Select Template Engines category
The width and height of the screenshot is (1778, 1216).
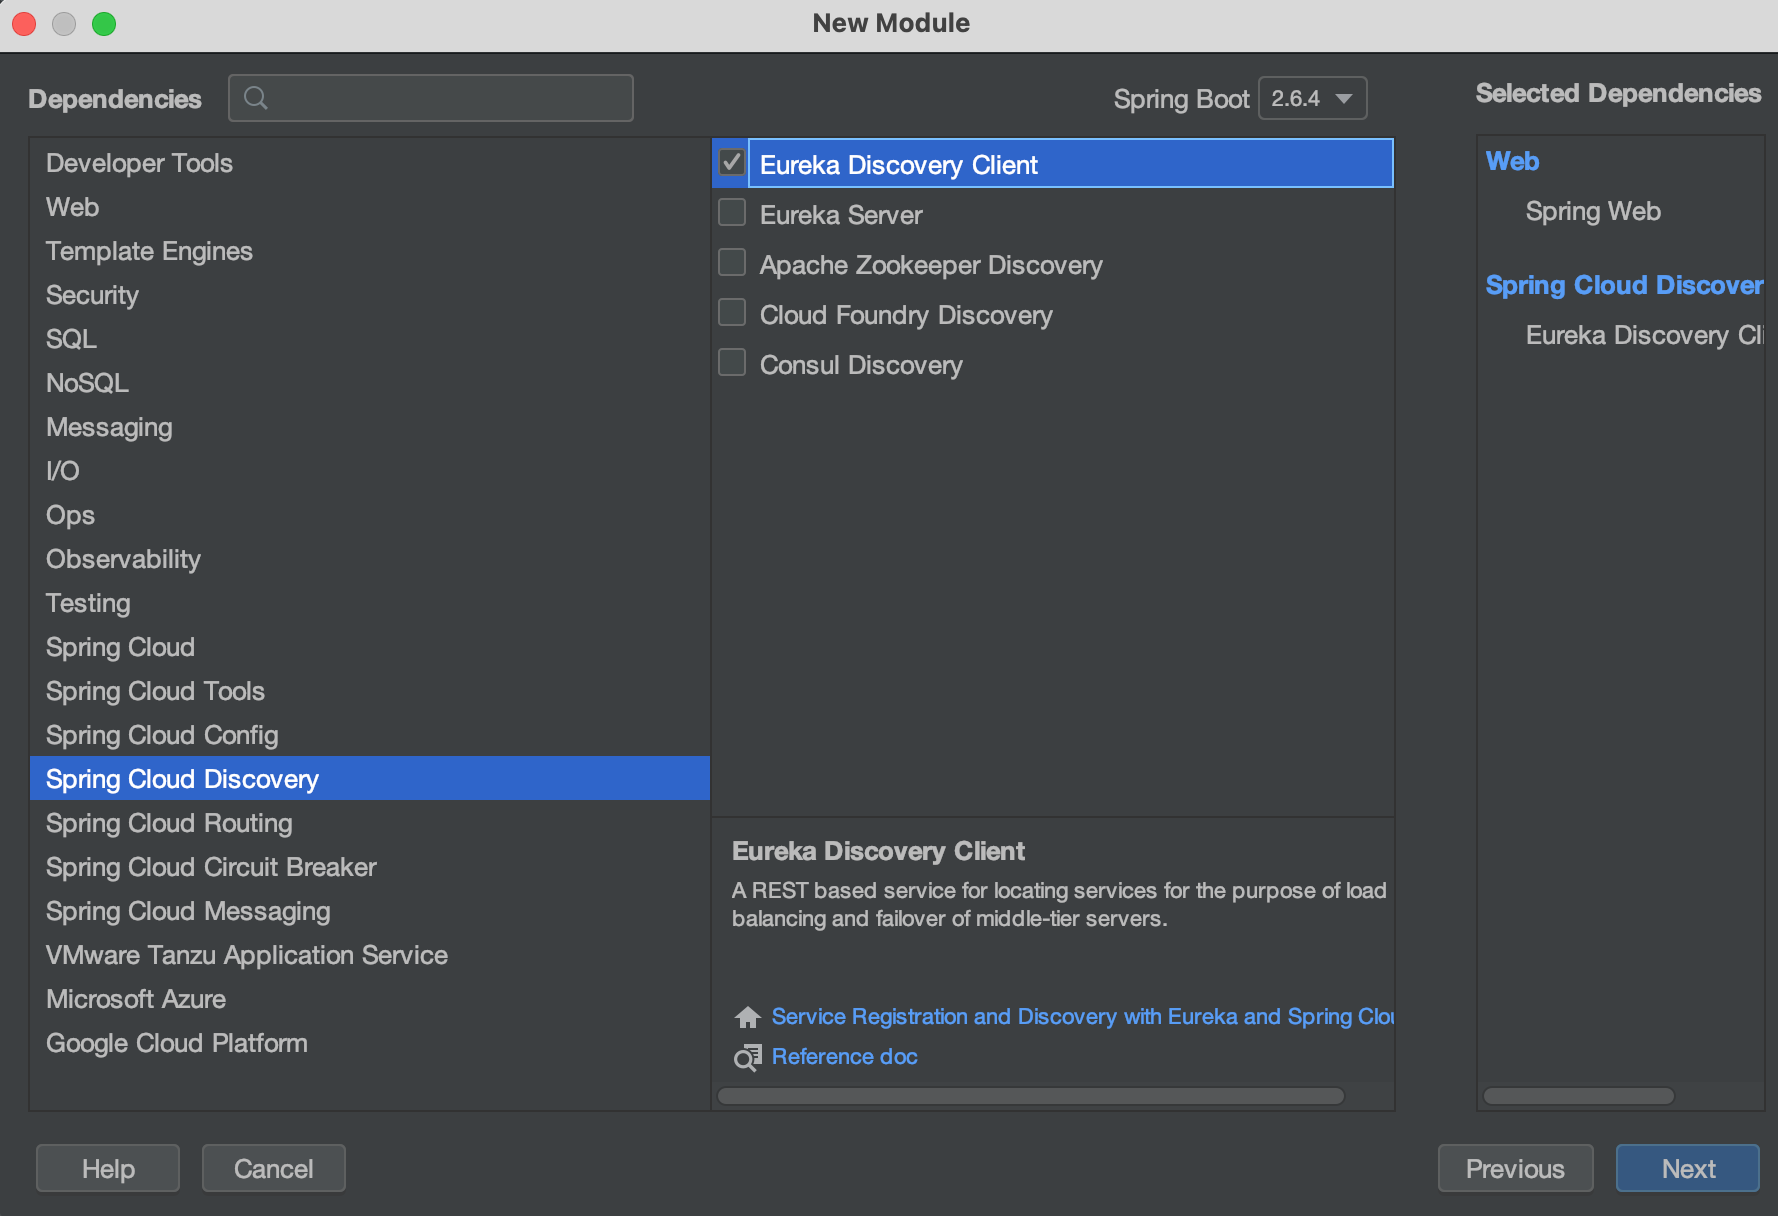pyautogui.click(x=370, y=251)
